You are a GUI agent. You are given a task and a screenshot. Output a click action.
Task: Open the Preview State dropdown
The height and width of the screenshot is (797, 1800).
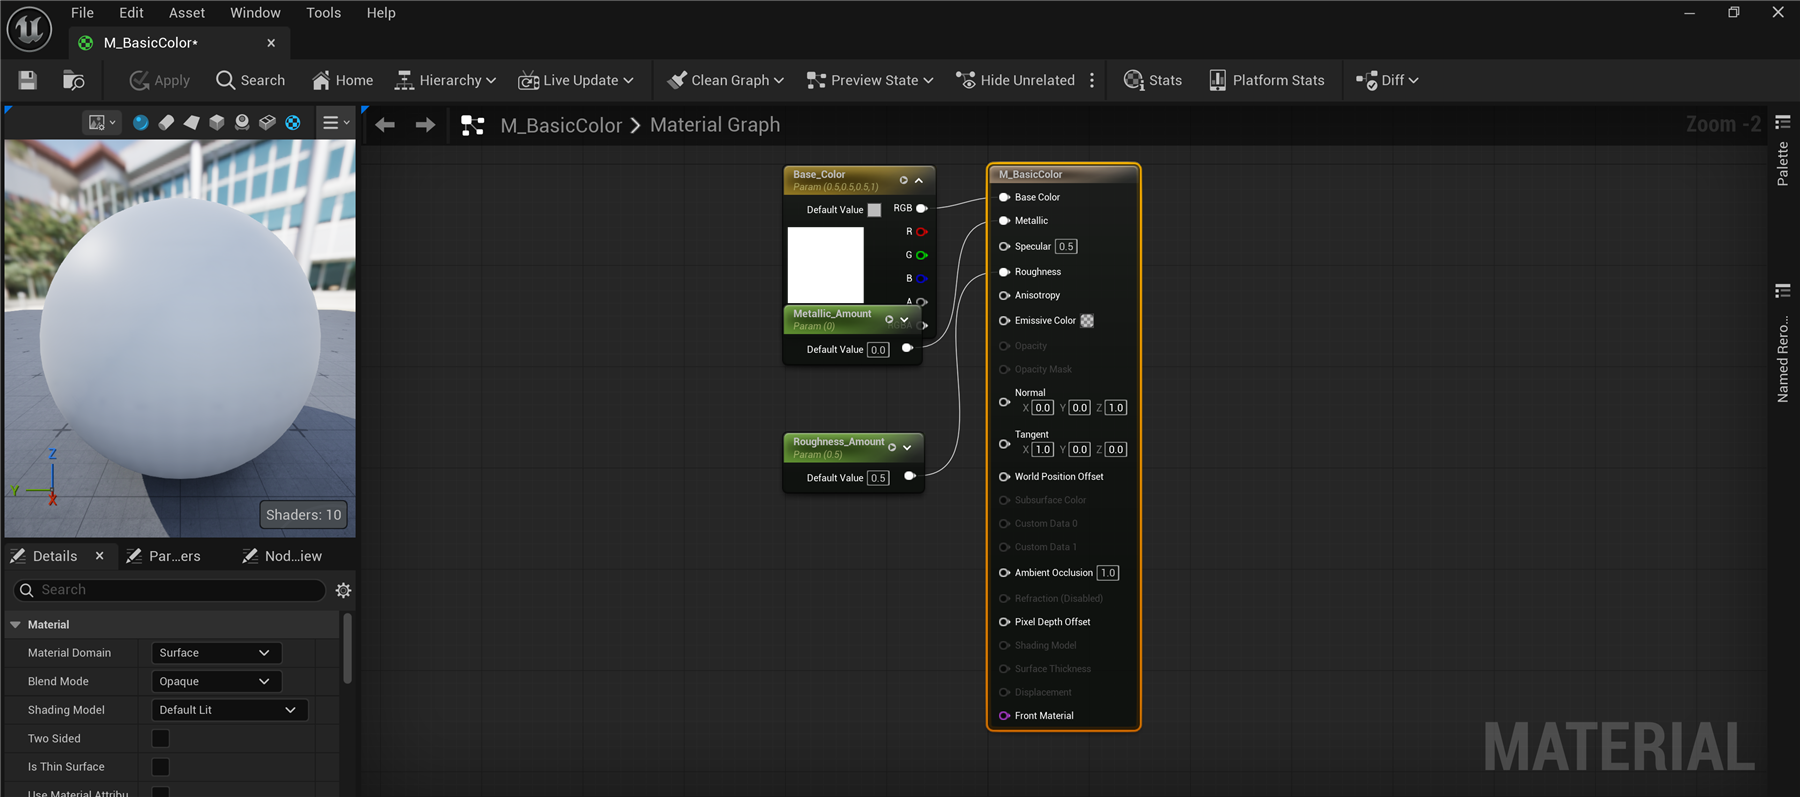(x=870, y=80)
